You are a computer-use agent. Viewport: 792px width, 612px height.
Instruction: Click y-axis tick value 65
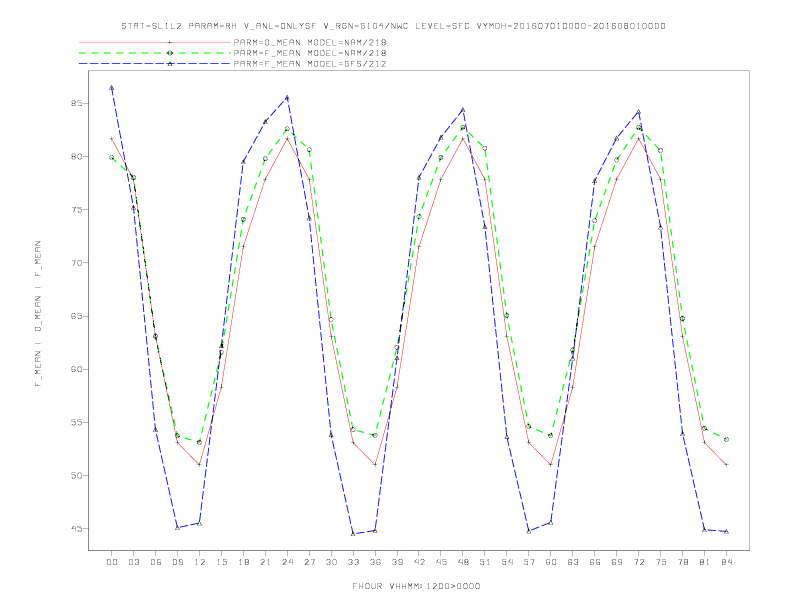coord(77,316)
